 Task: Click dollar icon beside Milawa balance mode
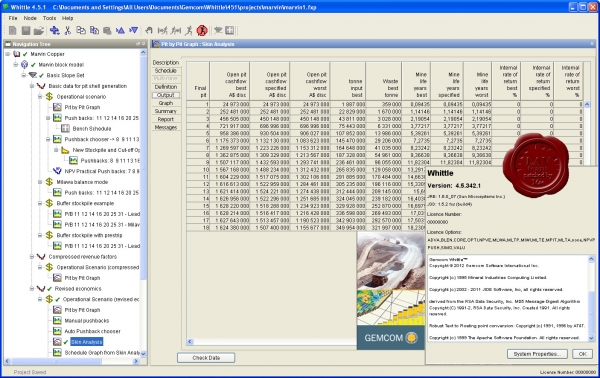[49, 182]
